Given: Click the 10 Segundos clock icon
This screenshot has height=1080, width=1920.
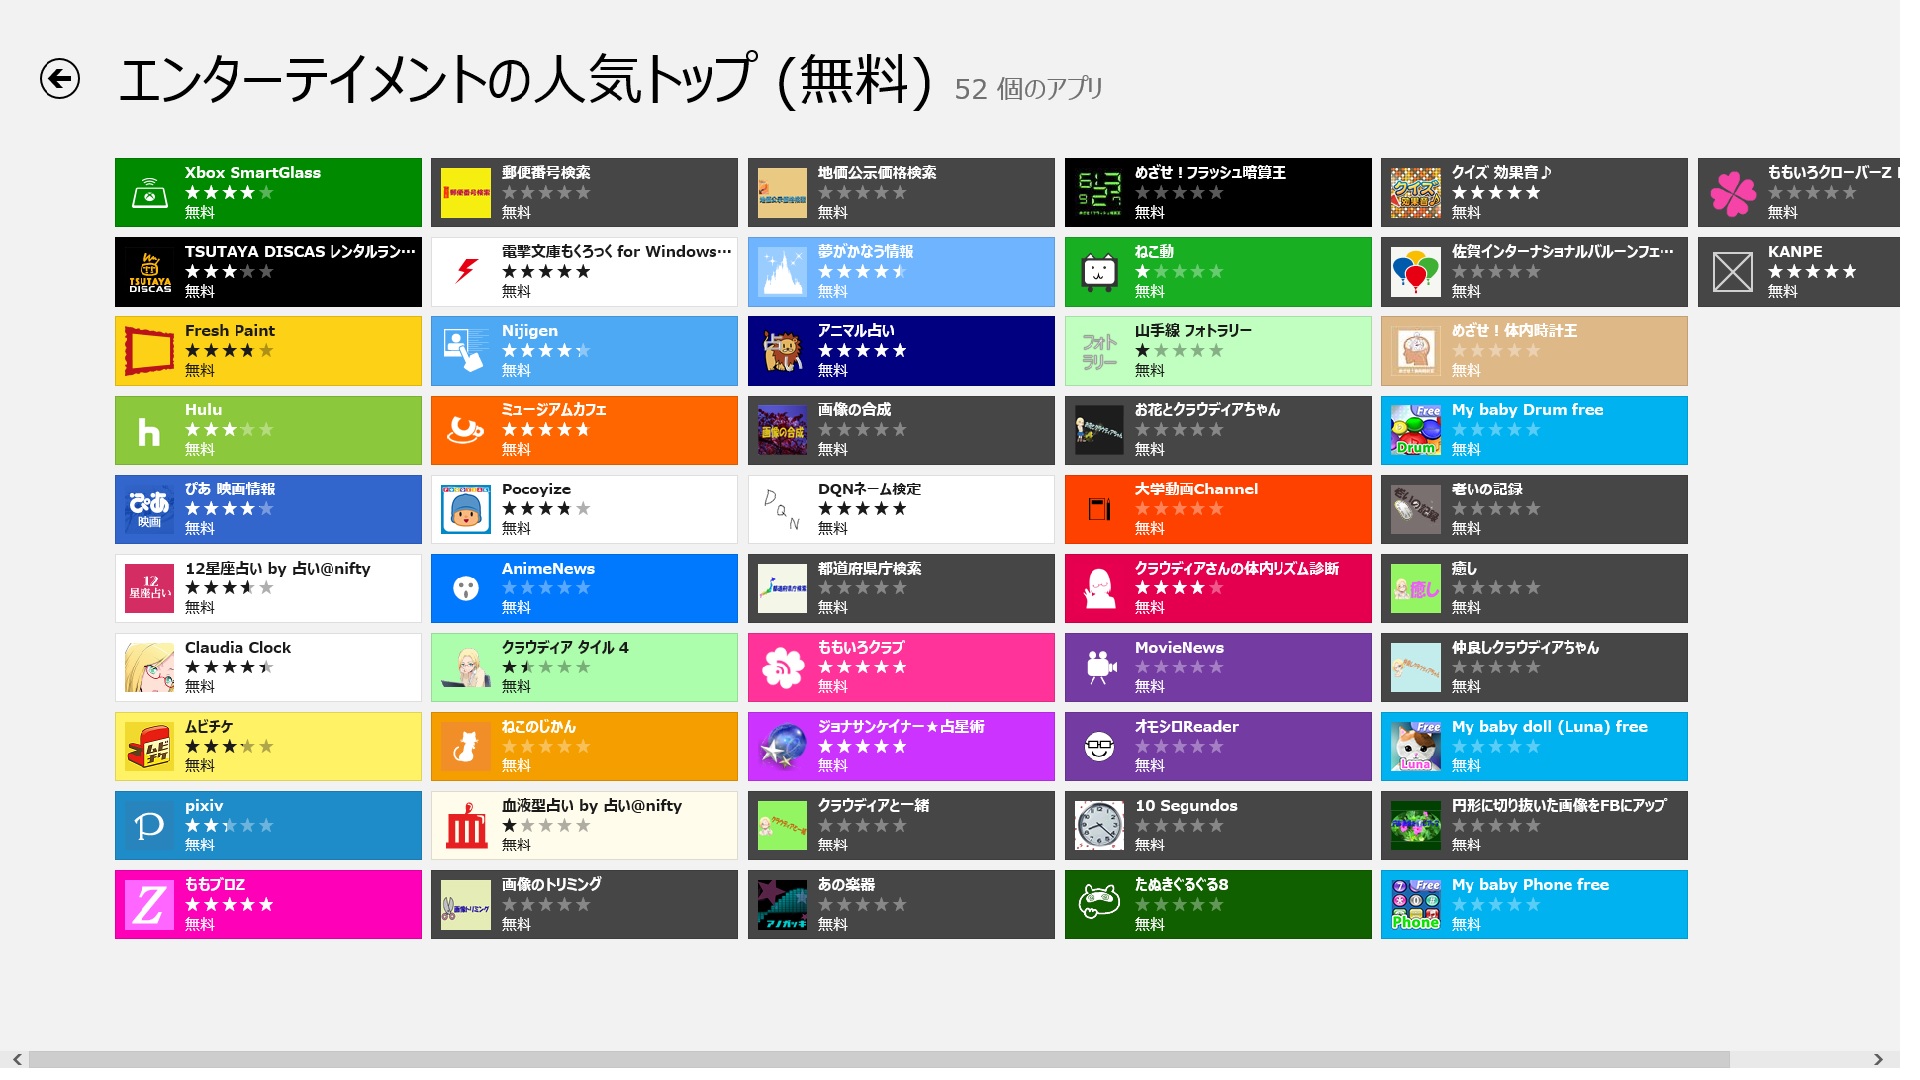Looking at the screenshot, I should [1099, 826].
